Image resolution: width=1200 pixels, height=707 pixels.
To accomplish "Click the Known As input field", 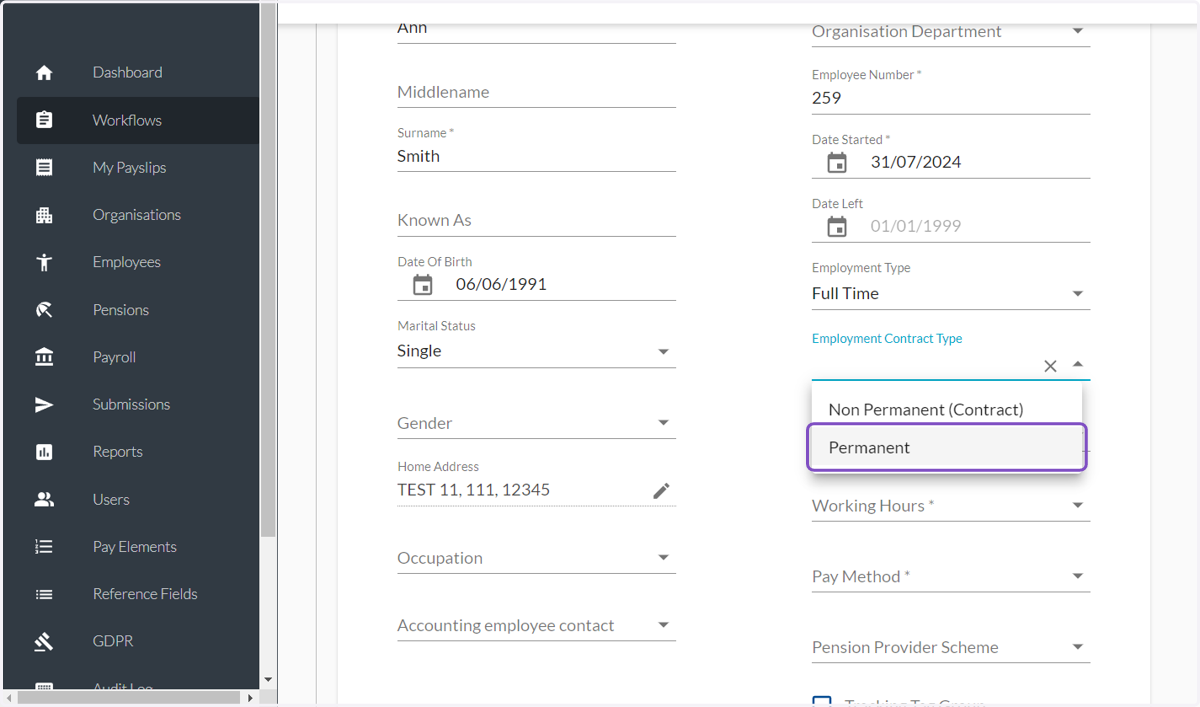I will pos(536,220).
